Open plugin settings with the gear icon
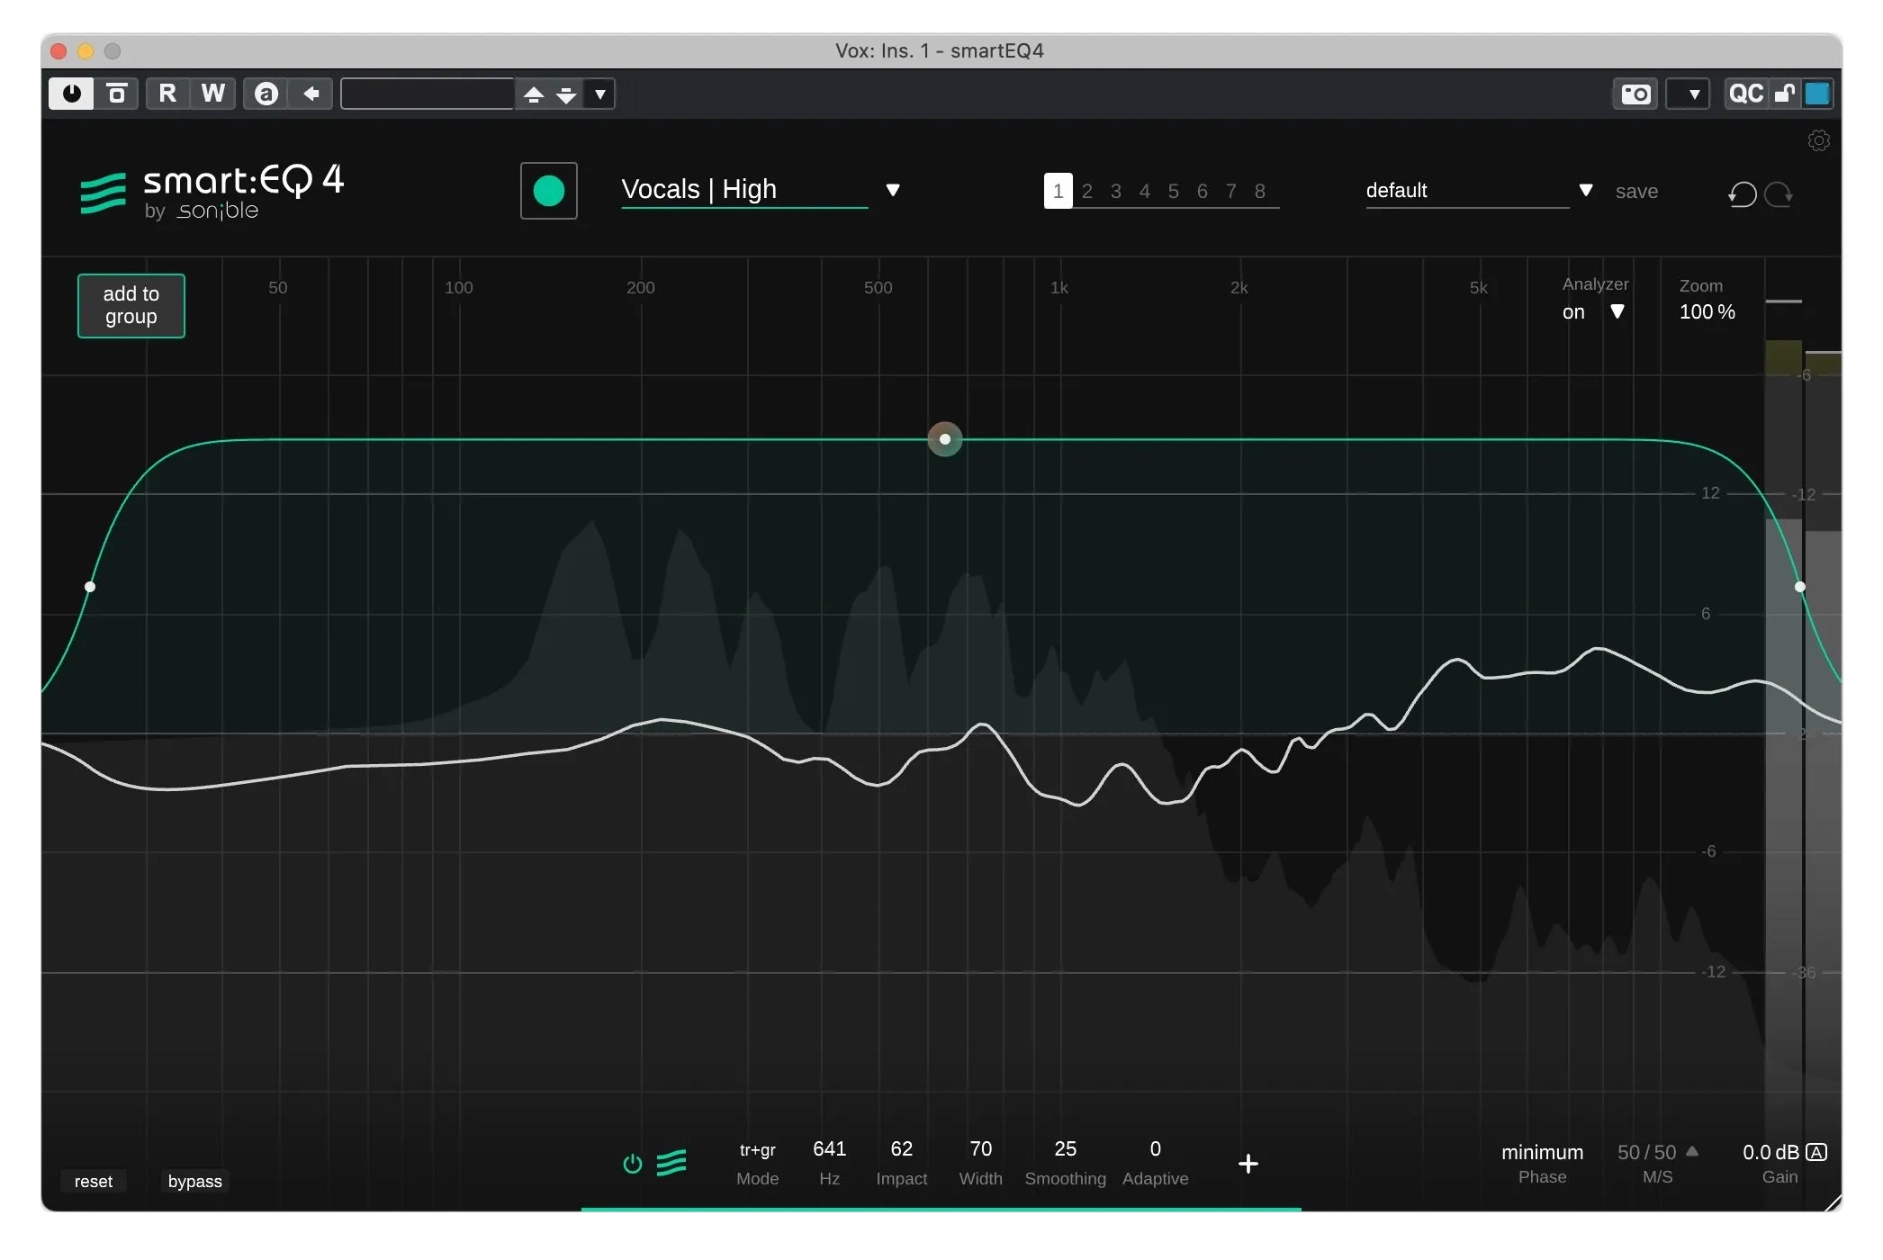 tap(1819, 140)
